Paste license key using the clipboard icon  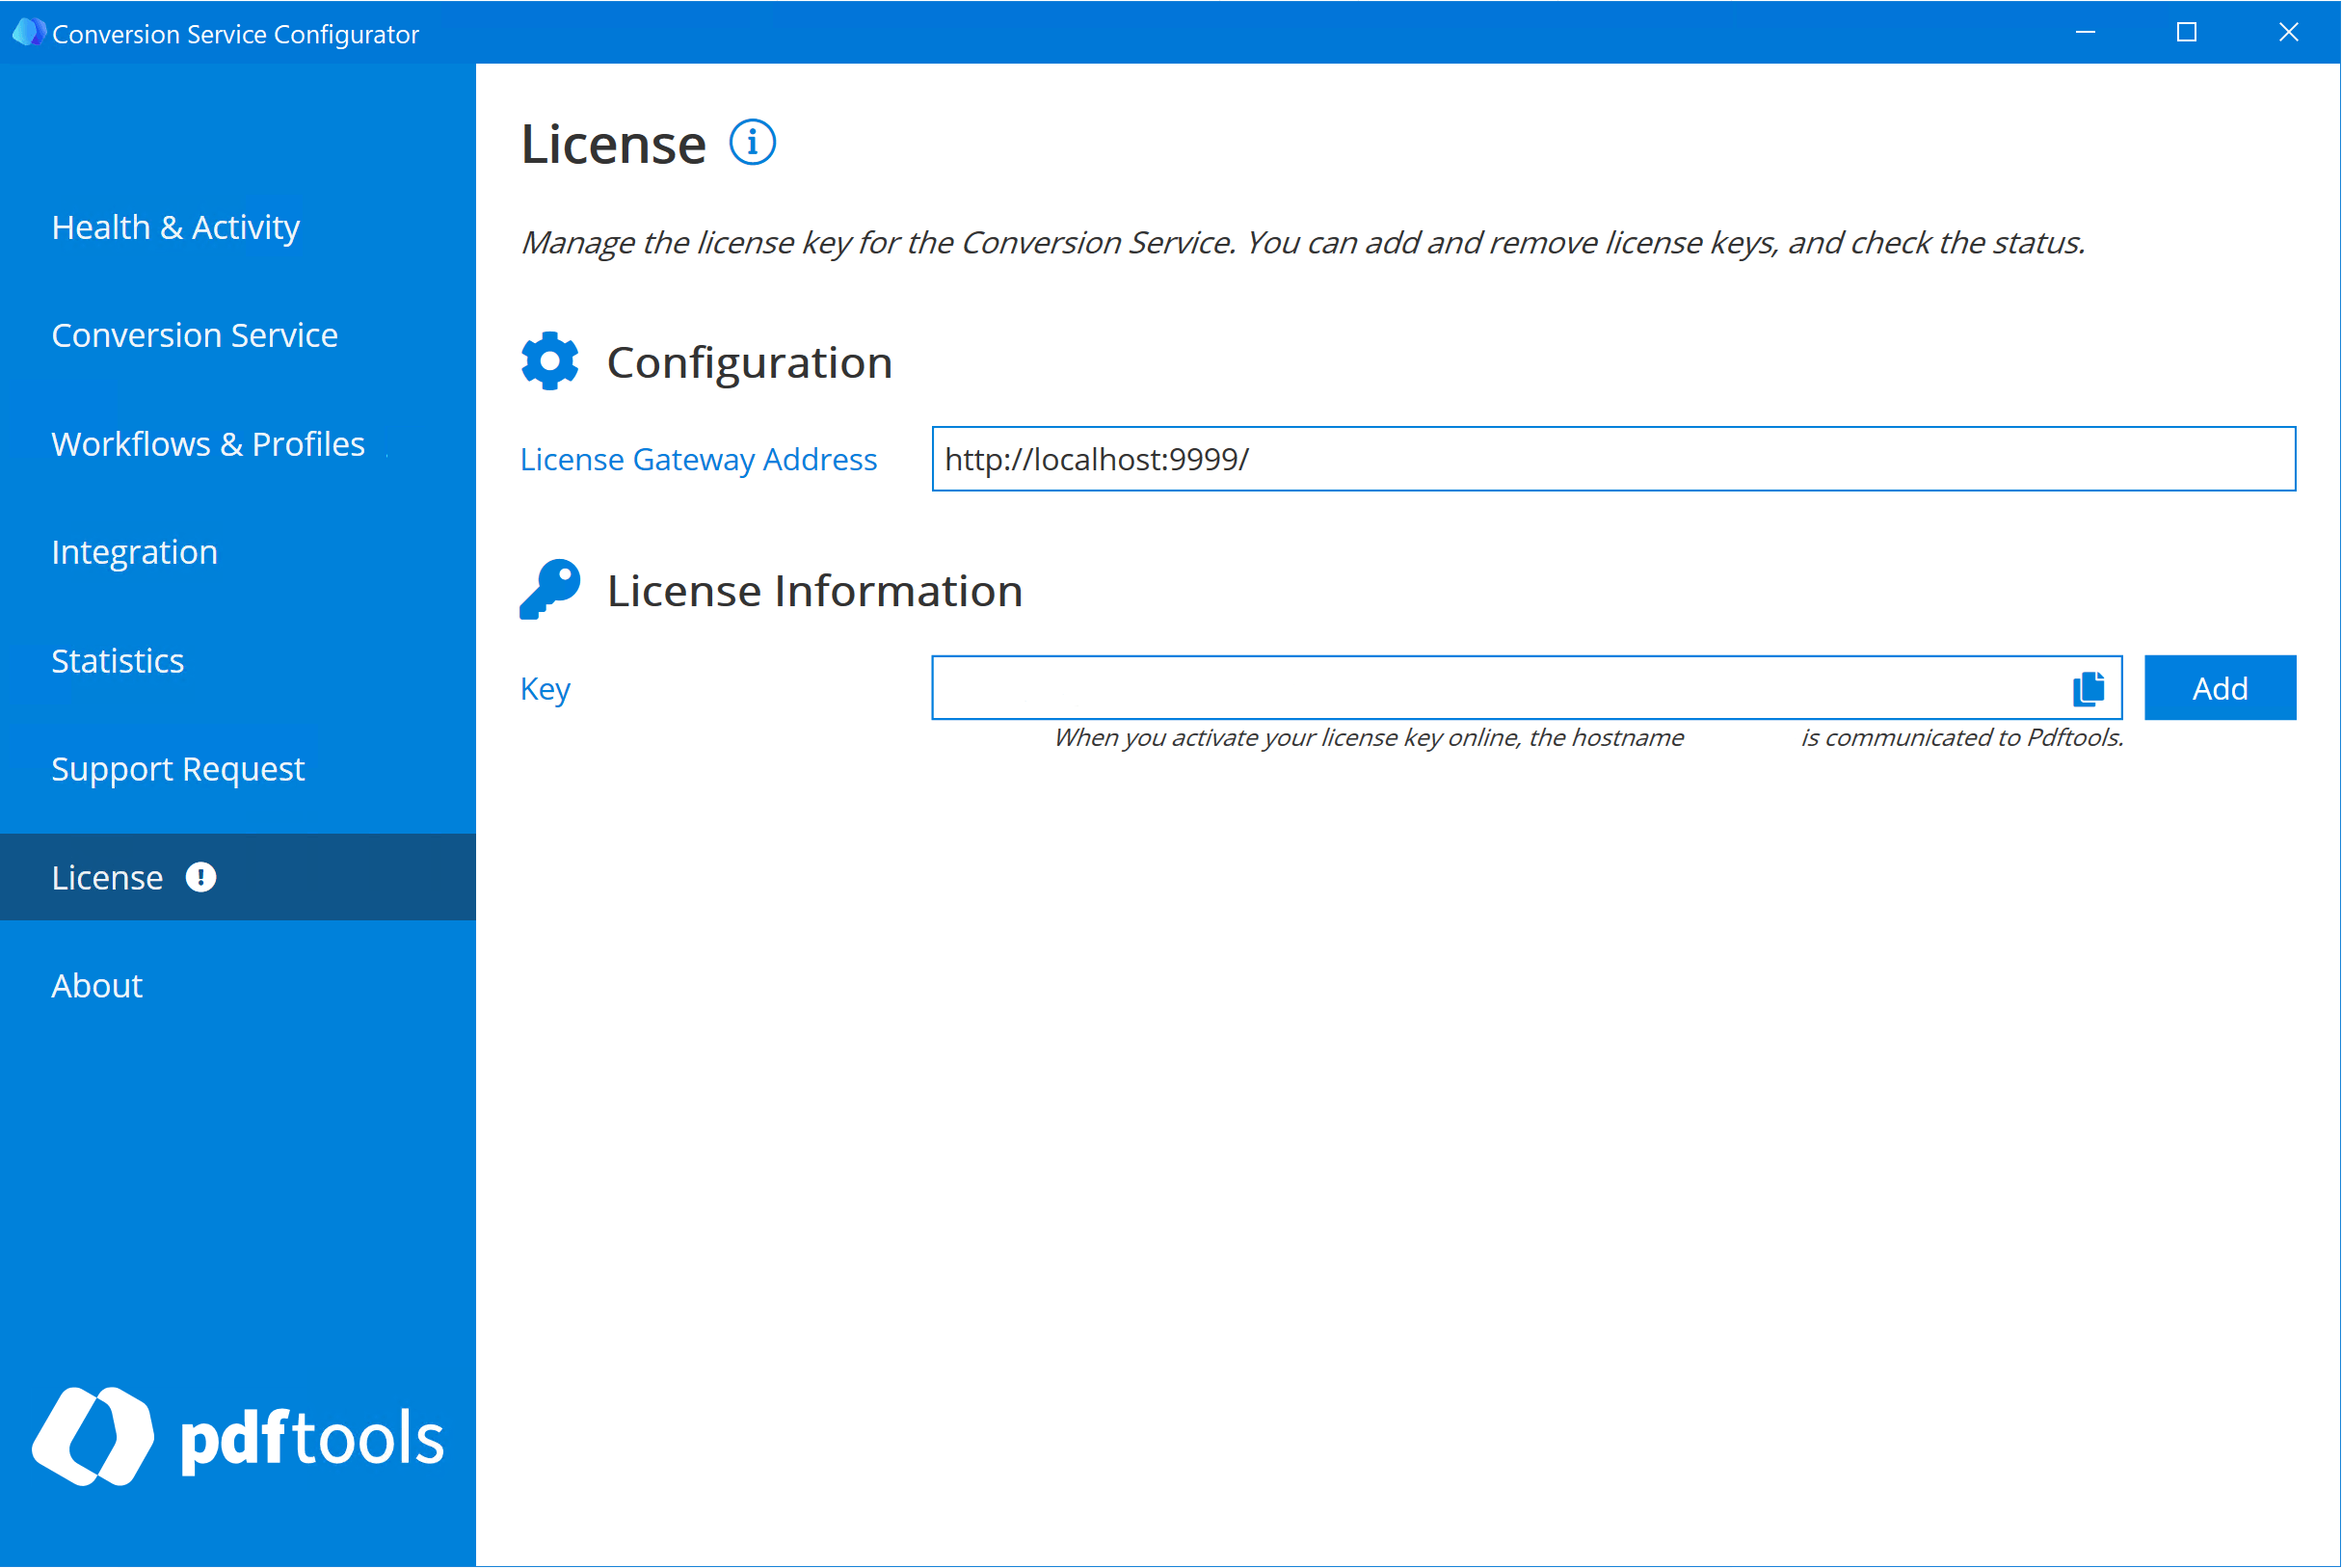point(2087,687)
